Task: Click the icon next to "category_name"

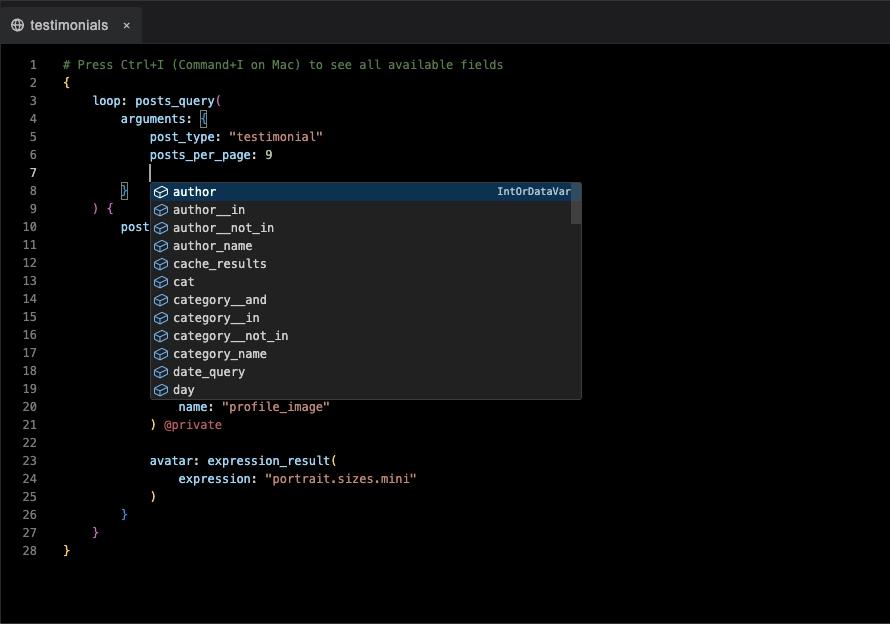Action: [161, 354]
